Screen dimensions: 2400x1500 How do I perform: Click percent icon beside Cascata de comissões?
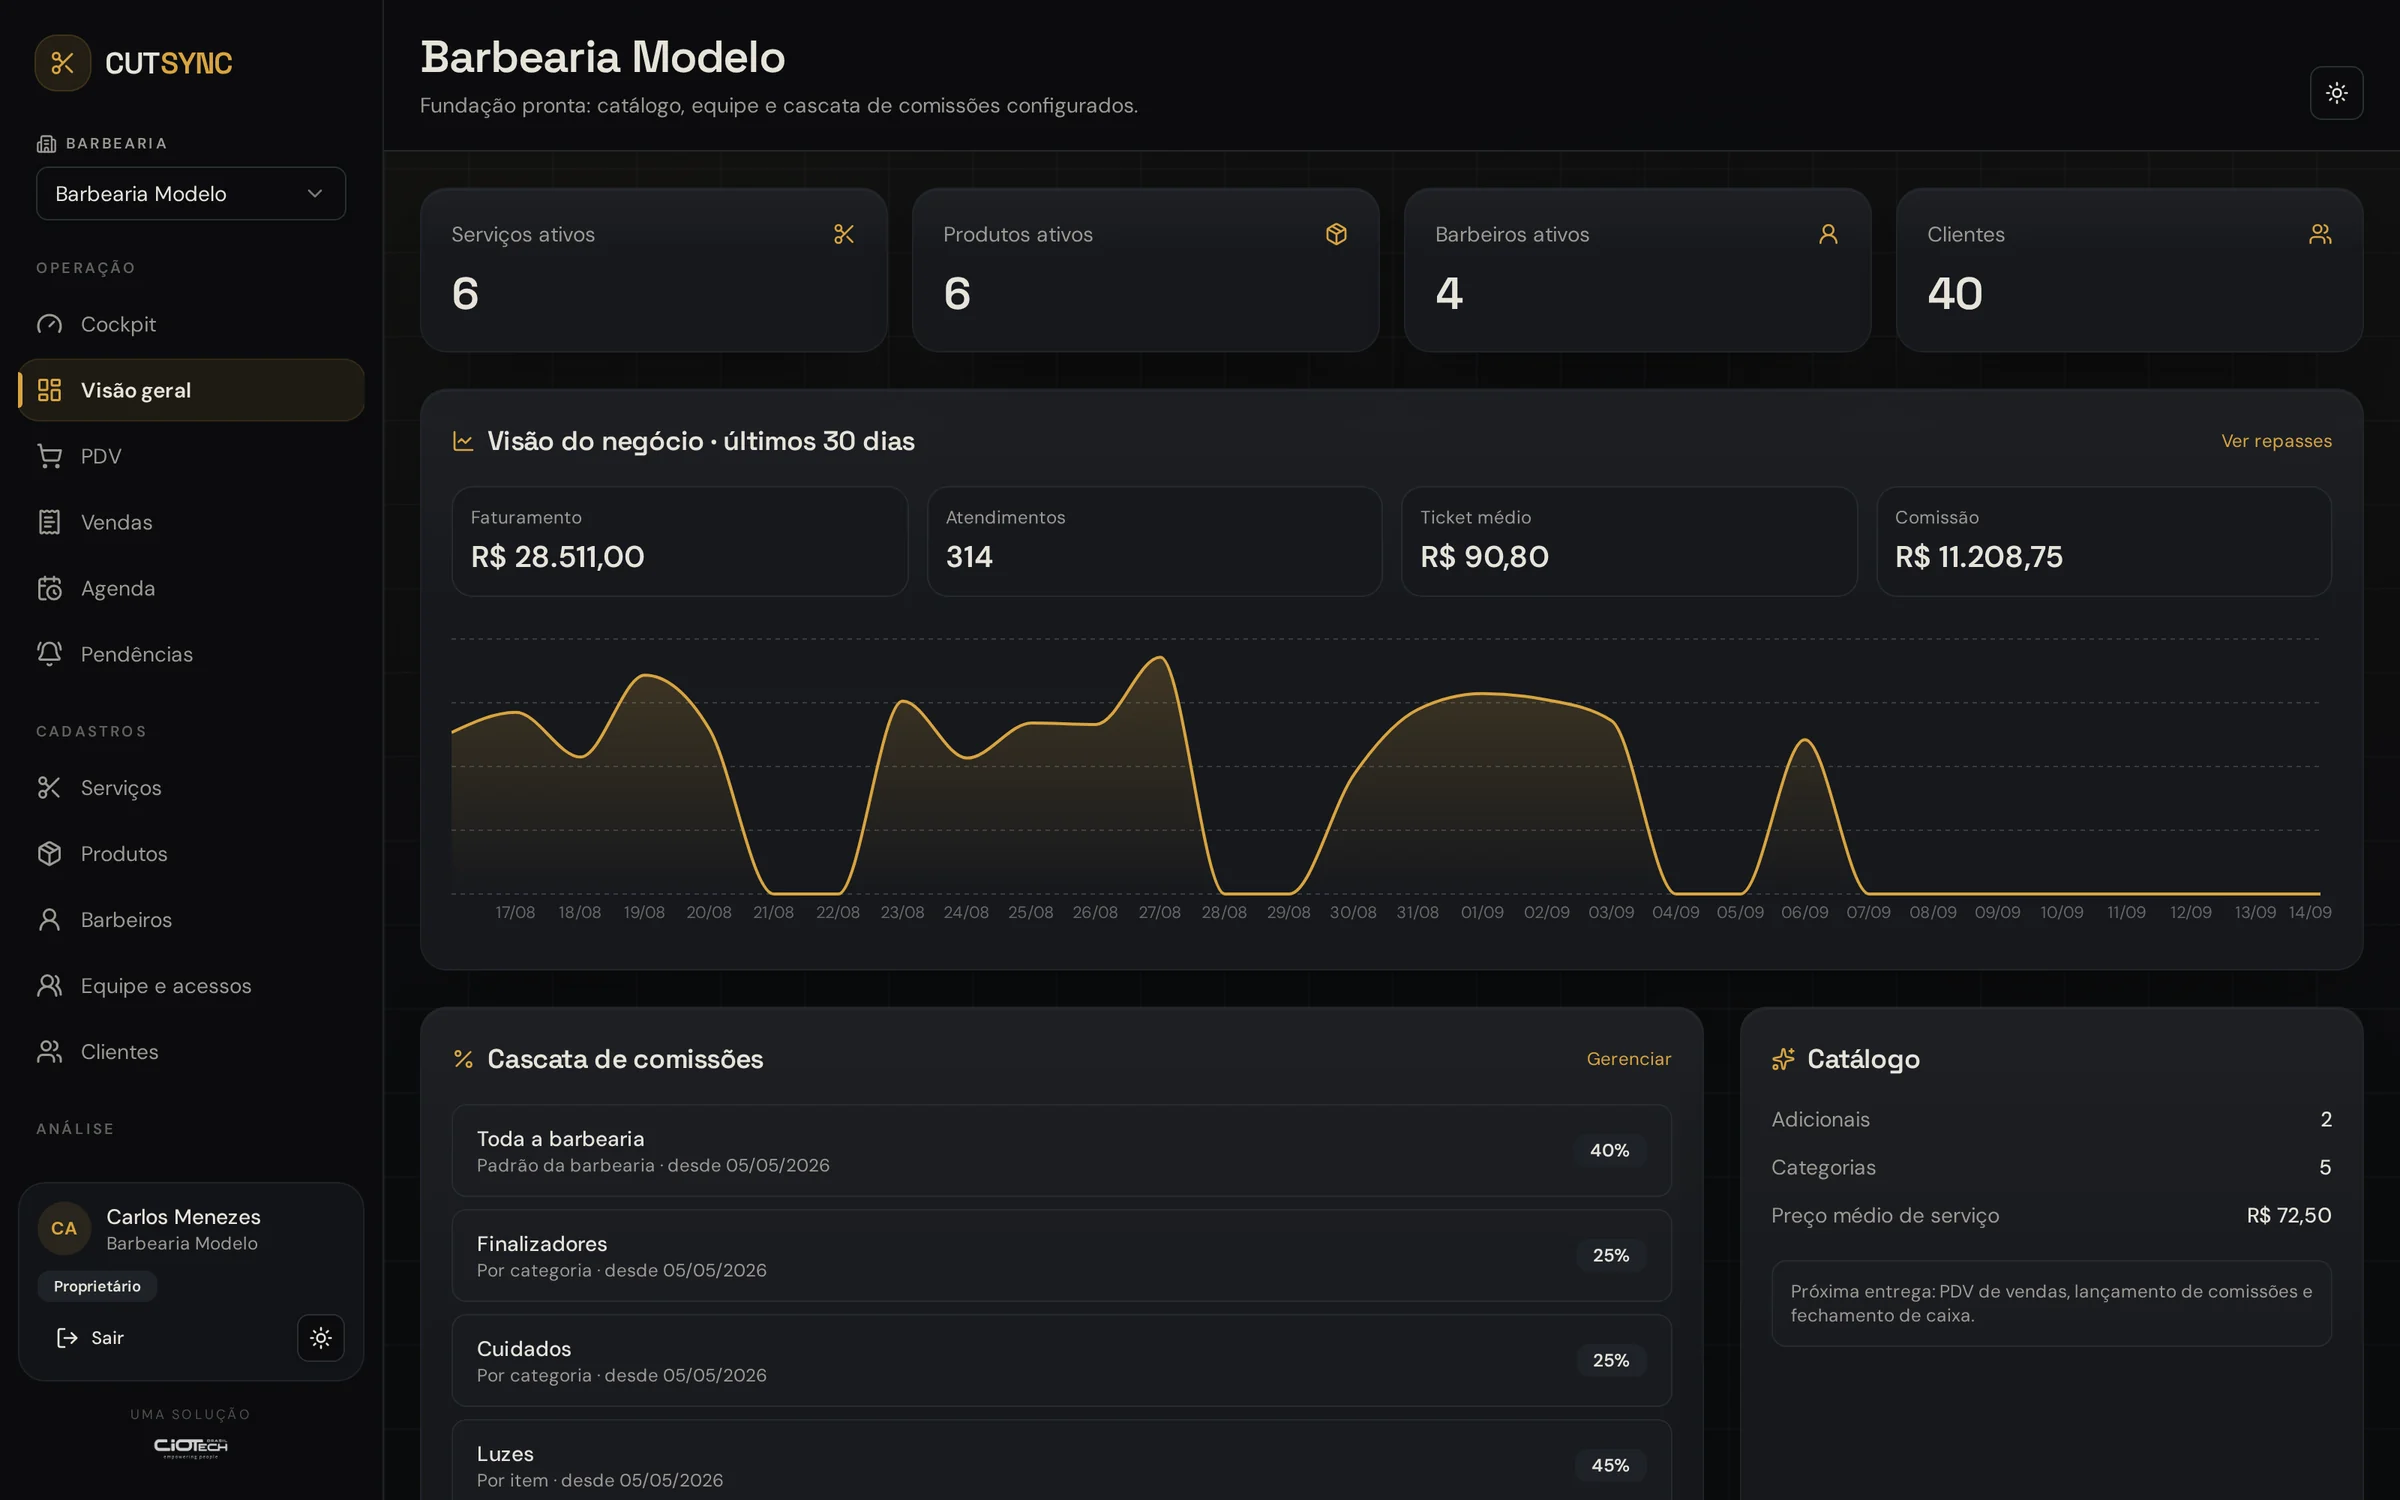(x=463, y=1059)
